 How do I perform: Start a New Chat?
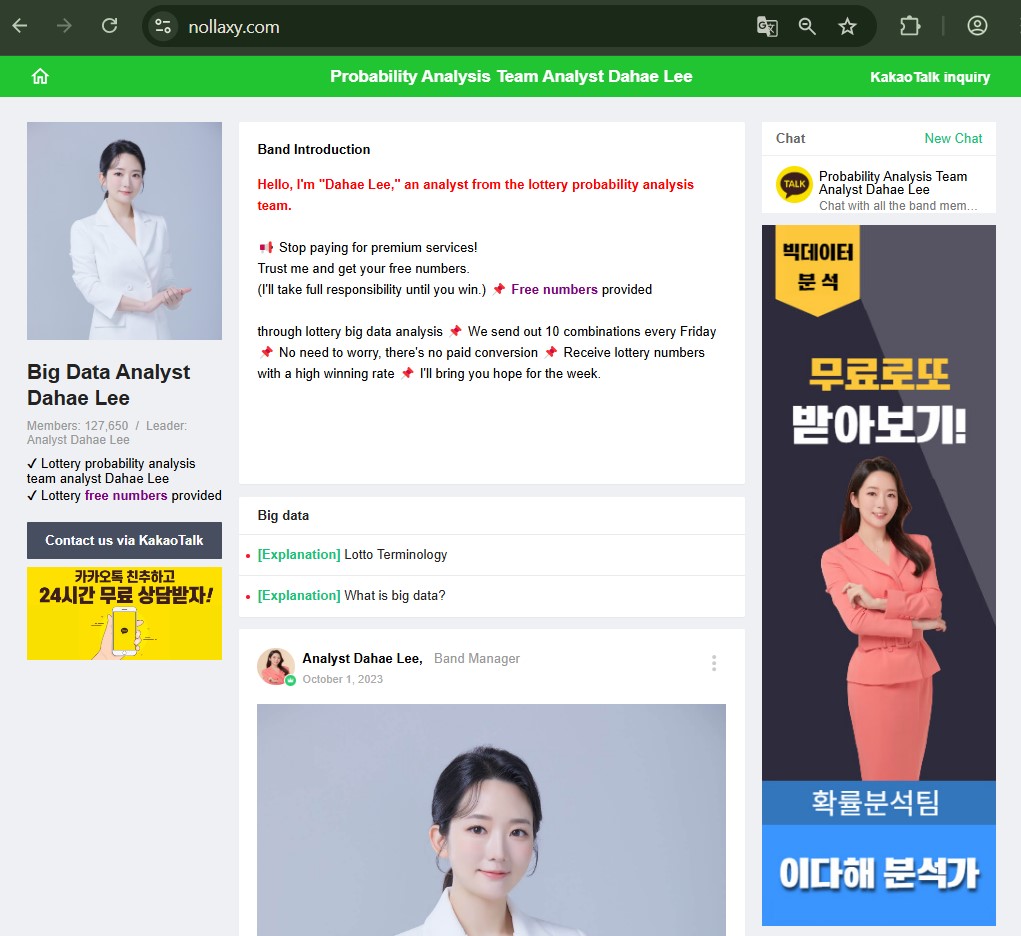tap(952, 139)
